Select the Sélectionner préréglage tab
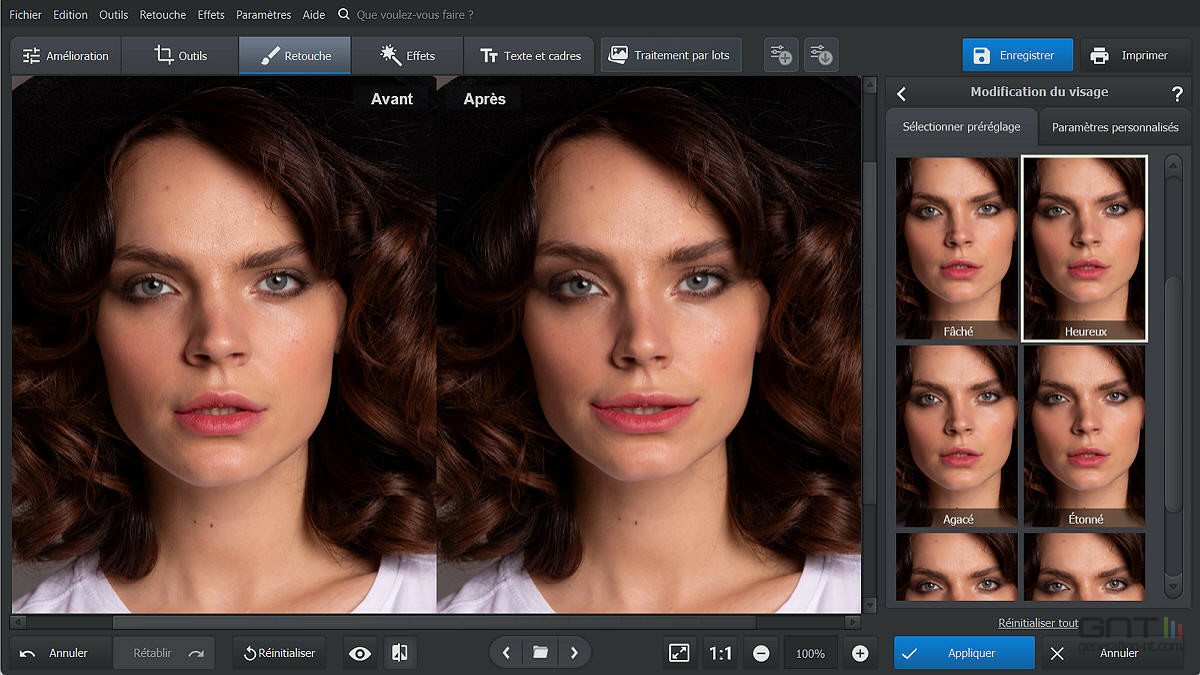The image size is (1200, 675). (x=962, y=127)
